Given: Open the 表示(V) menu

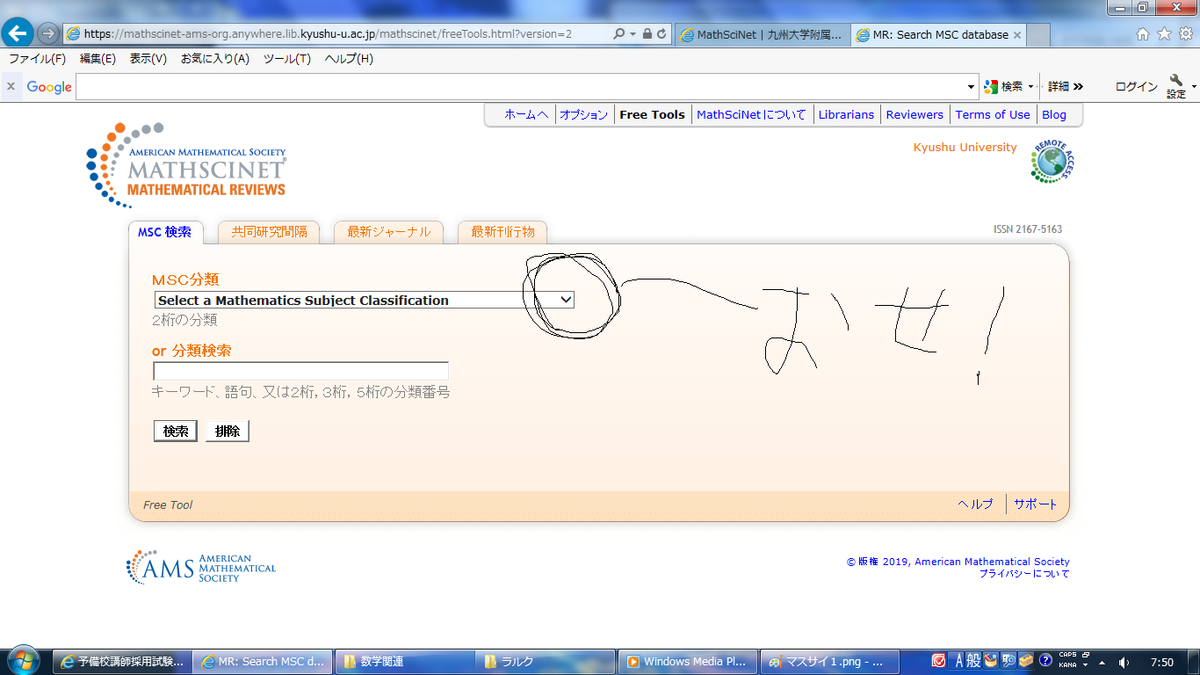Looking at the screenshot, I should pyautogui.click(x=148, y=59).
